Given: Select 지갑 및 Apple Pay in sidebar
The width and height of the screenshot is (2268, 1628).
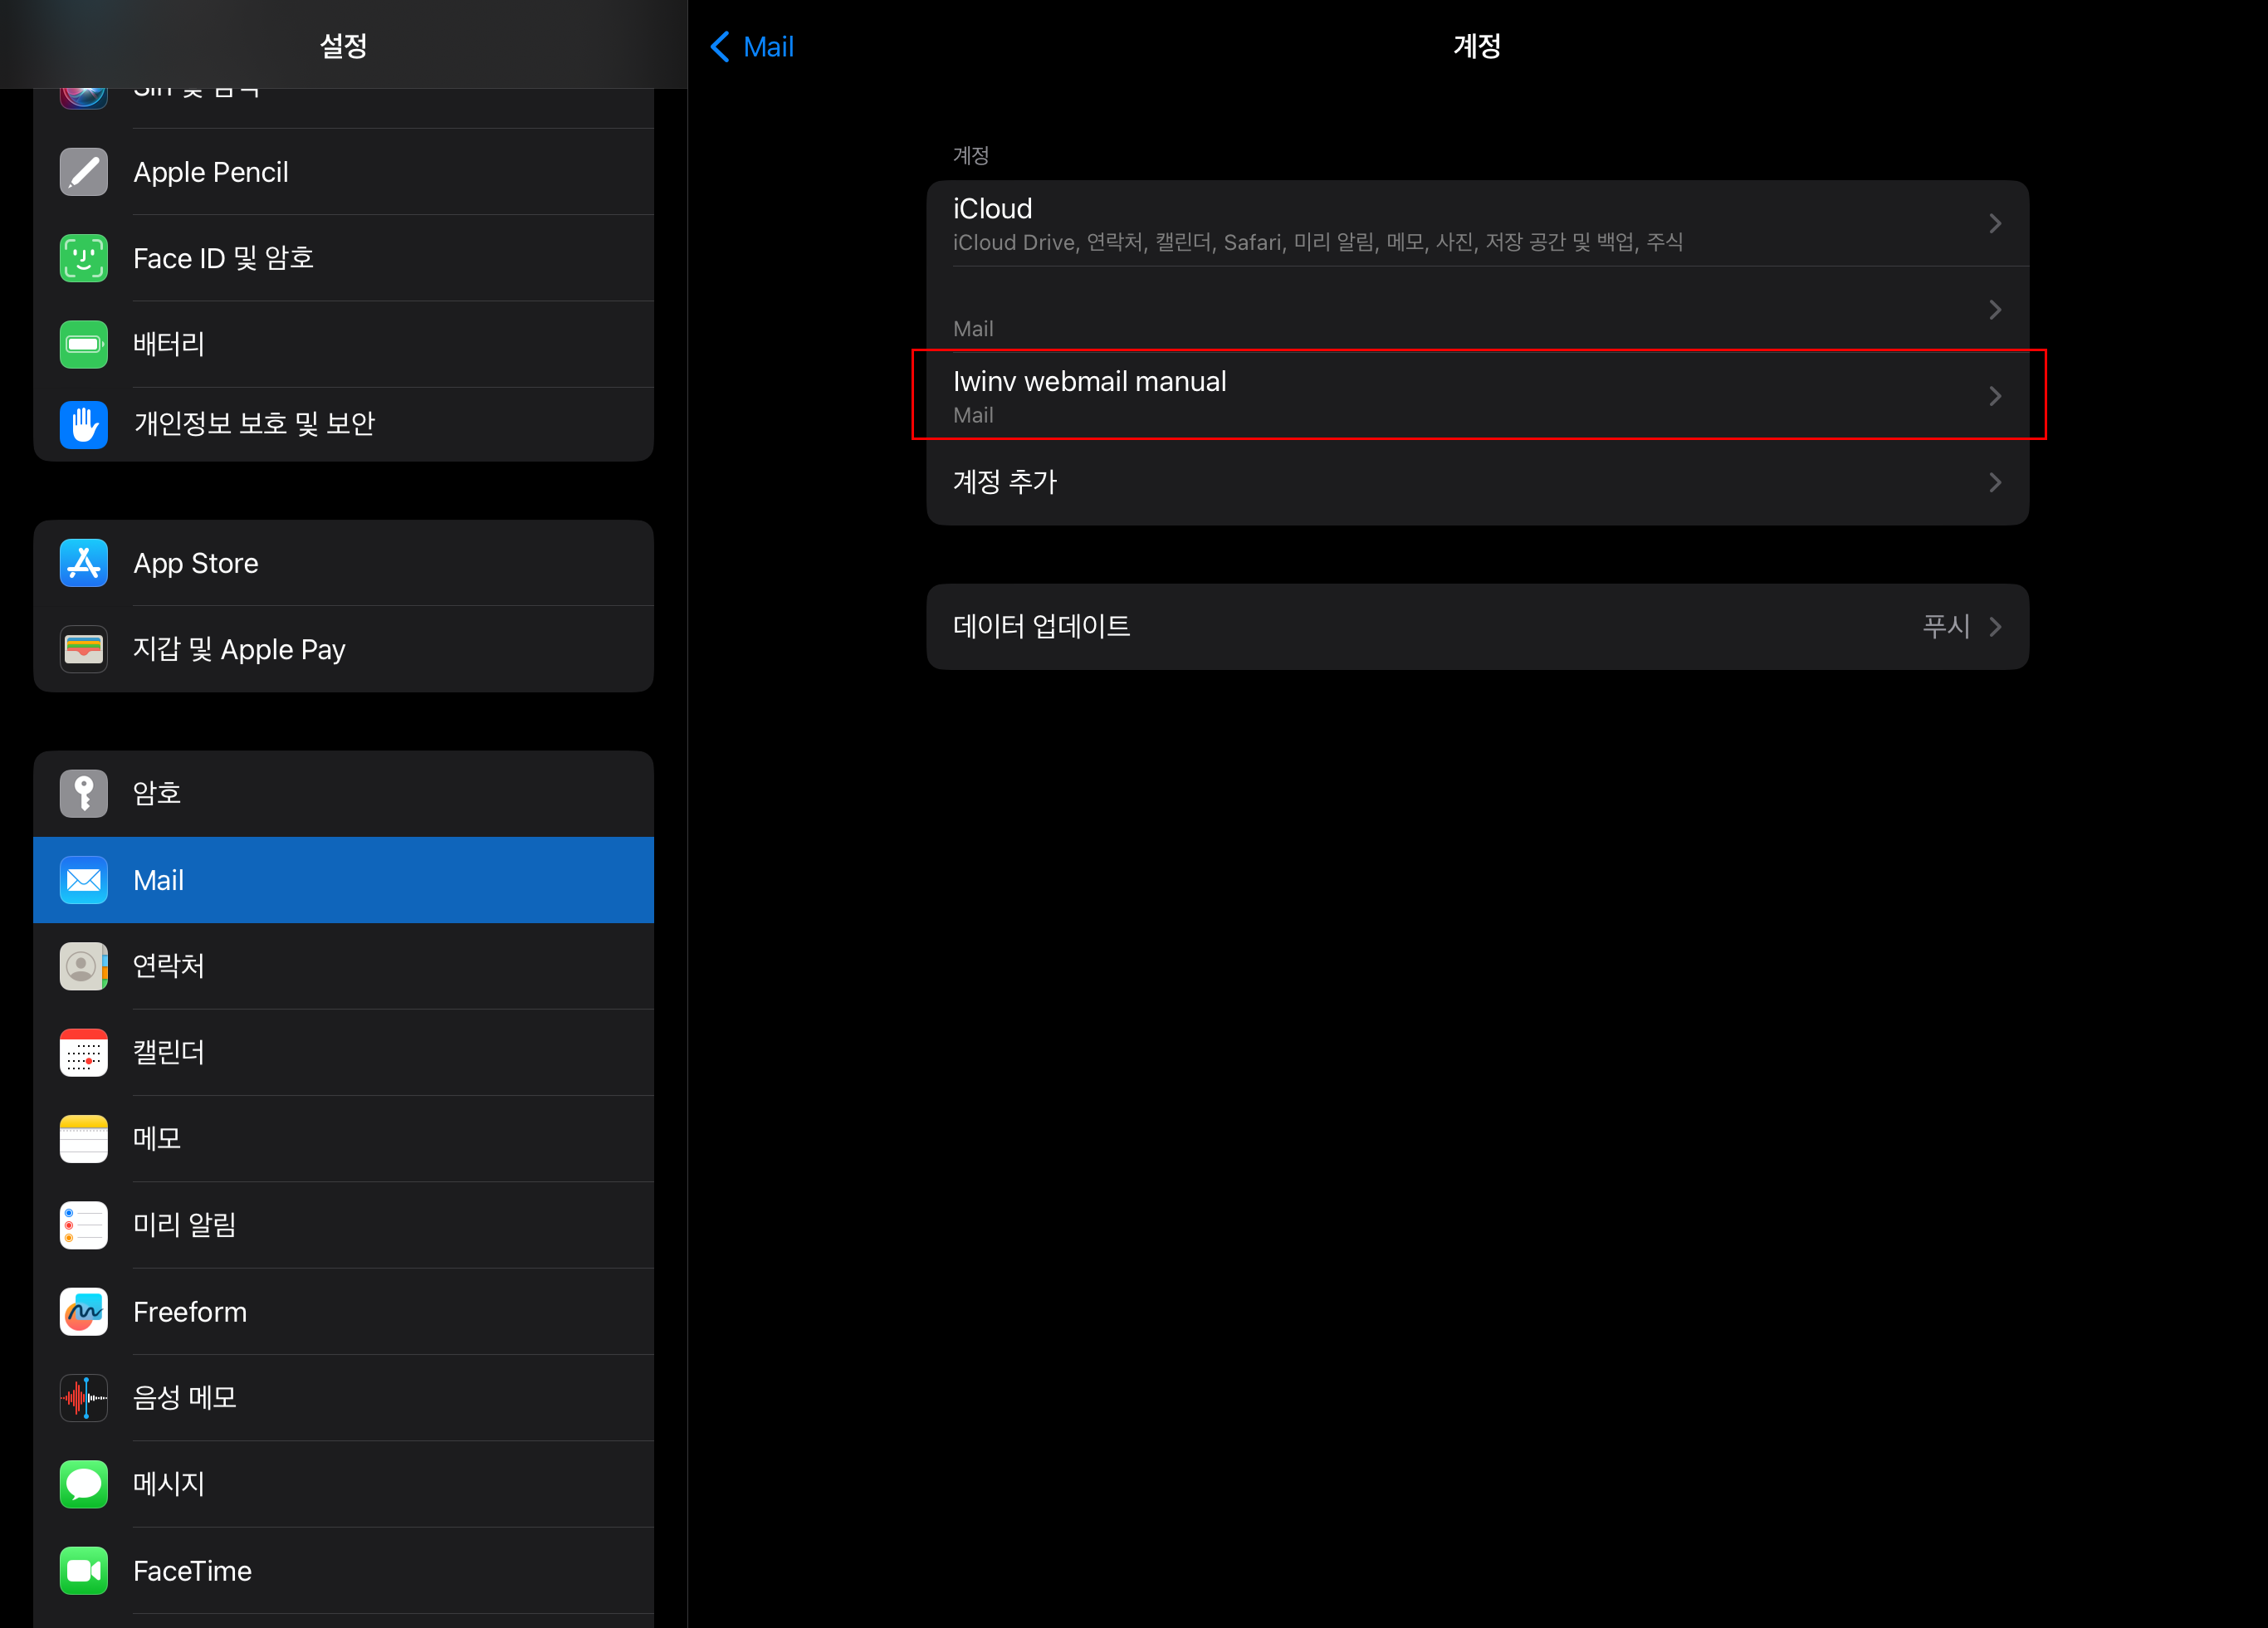Looking at the screenshot, I should click(343, 649).
